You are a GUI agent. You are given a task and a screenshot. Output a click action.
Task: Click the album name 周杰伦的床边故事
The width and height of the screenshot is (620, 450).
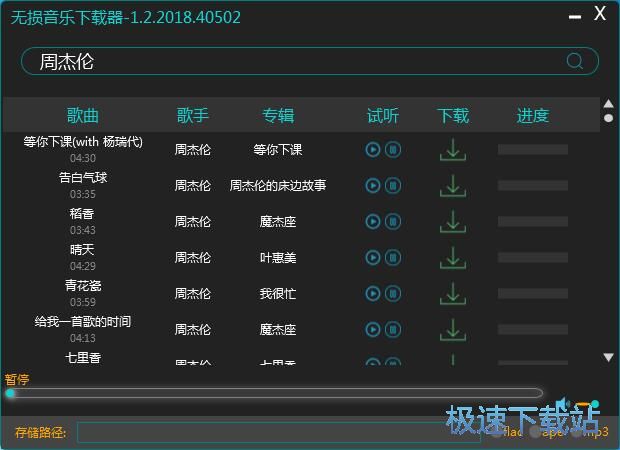tap(278, 185)
